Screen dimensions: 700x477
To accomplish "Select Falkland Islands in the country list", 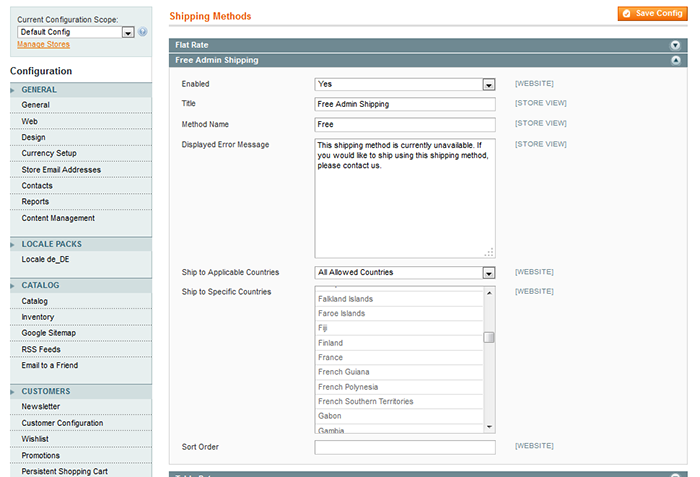I will coord(399,299).
